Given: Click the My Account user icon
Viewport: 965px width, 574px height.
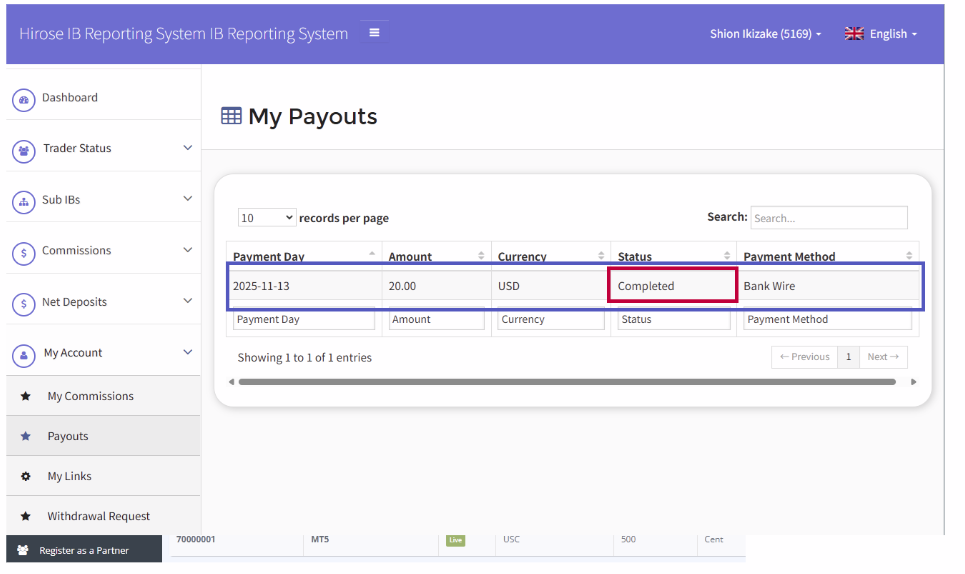Looking at the screenshot, I should (23, 354).
